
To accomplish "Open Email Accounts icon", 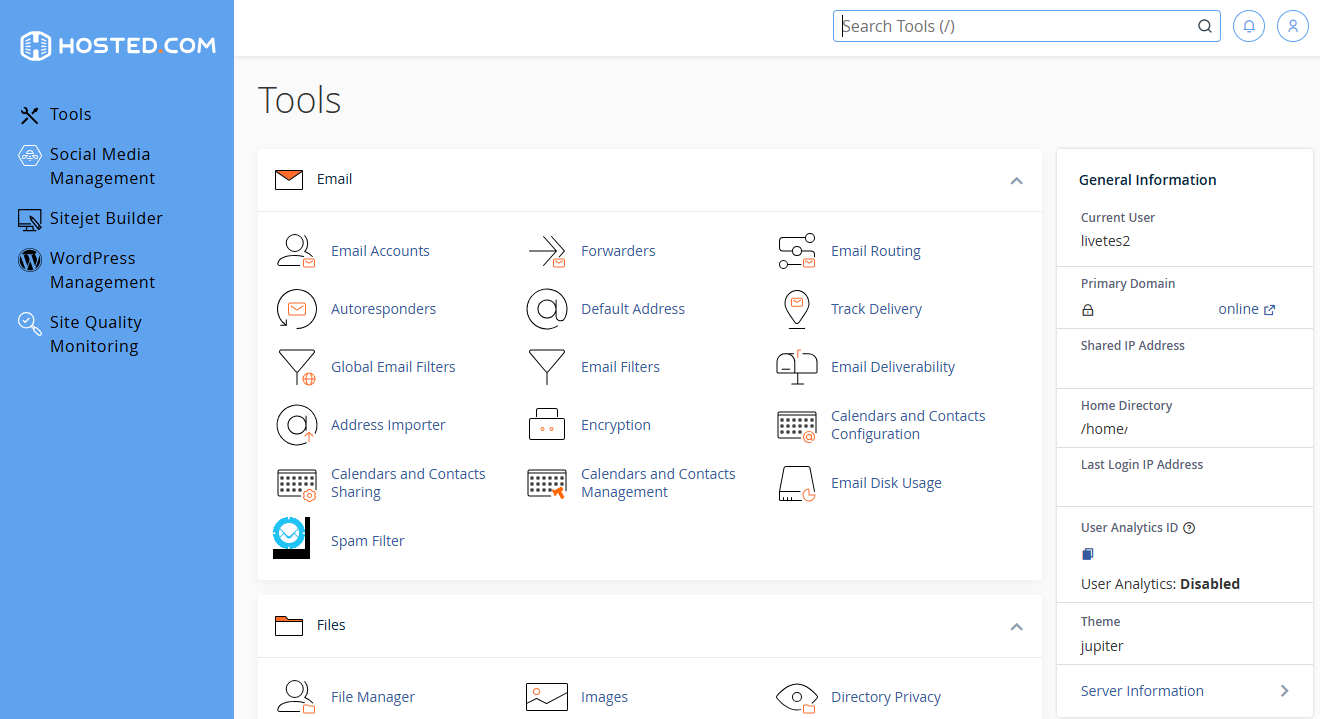I will pyautogui.click(x=296, y=251).
